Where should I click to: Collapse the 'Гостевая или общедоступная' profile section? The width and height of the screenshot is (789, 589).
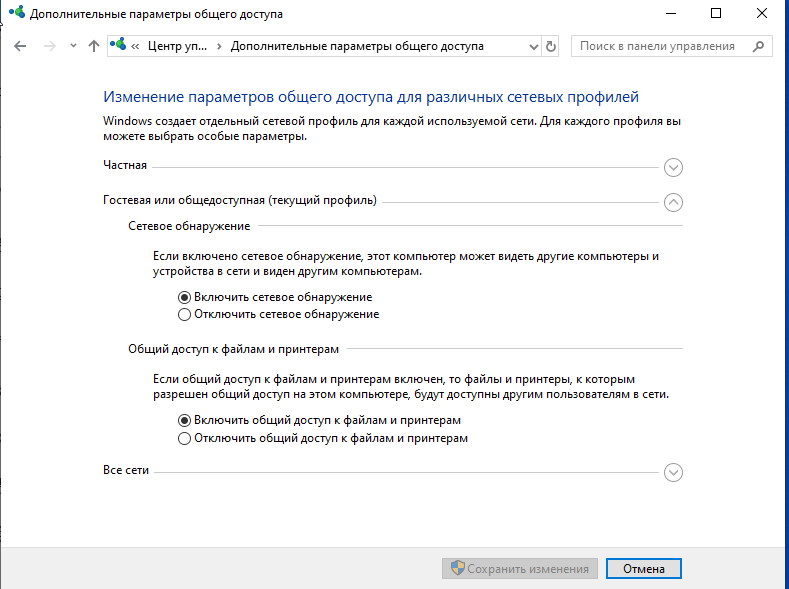tap(673, 203)
